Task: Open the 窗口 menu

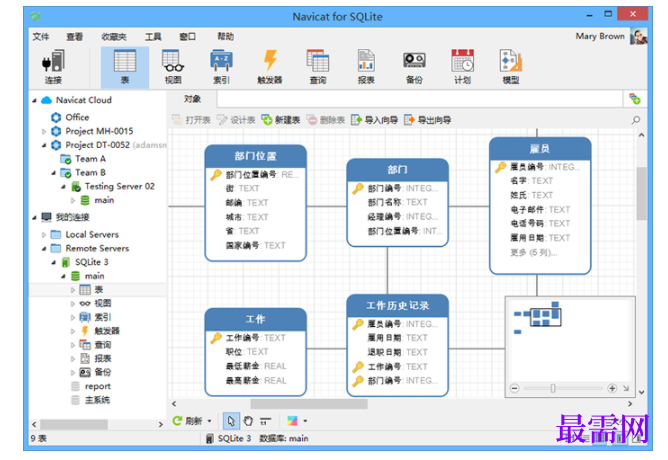Action: point(187,37)
